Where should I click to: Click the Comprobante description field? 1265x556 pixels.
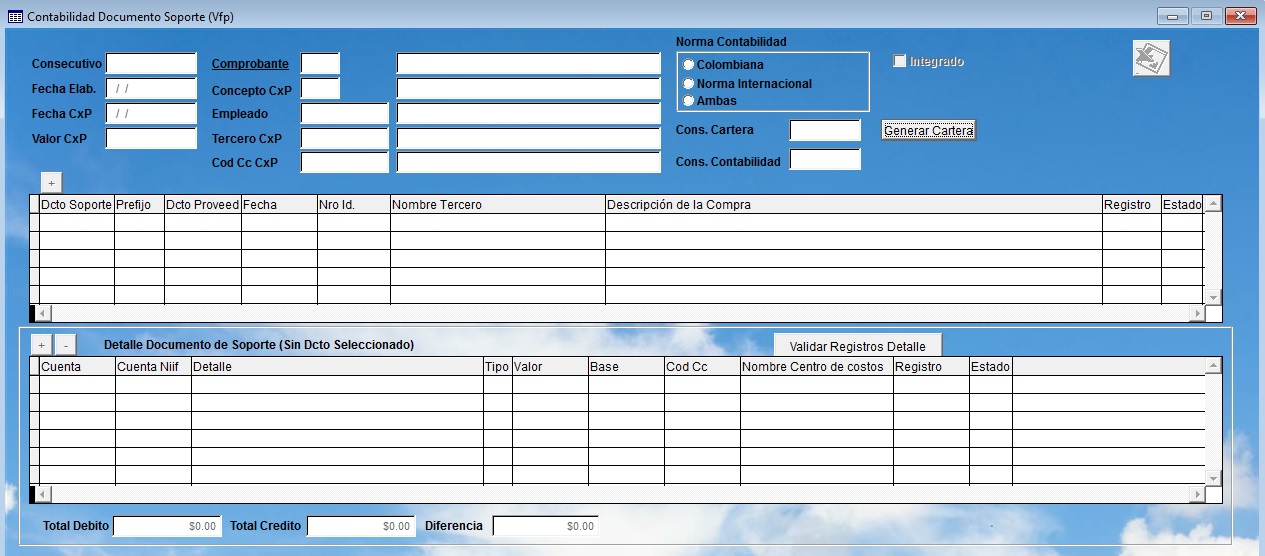click(x=529, y=63)
